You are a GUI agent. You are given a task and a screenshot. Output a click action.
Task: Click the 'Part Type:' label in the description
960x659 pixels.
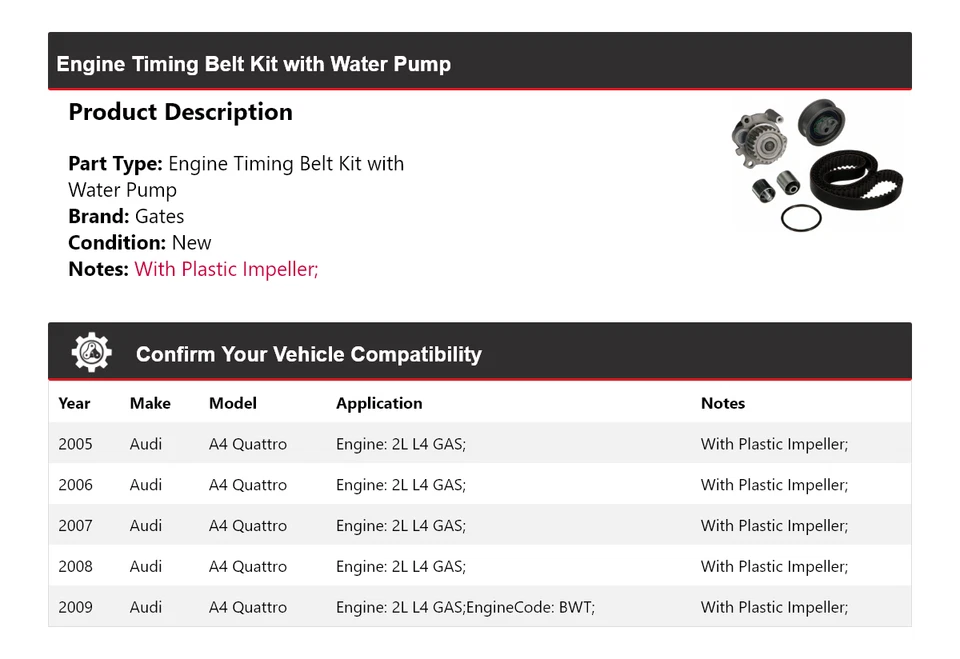tap(115, 164)
